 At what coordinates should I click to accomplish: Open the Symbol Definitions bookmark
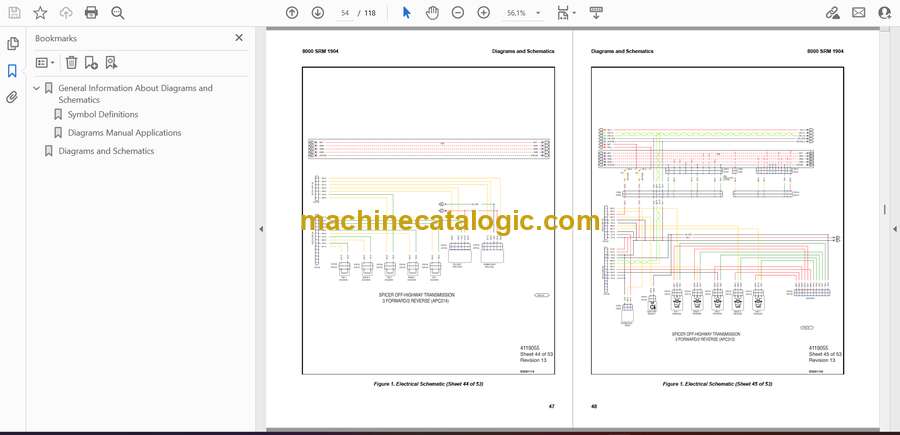pos(103,114)
